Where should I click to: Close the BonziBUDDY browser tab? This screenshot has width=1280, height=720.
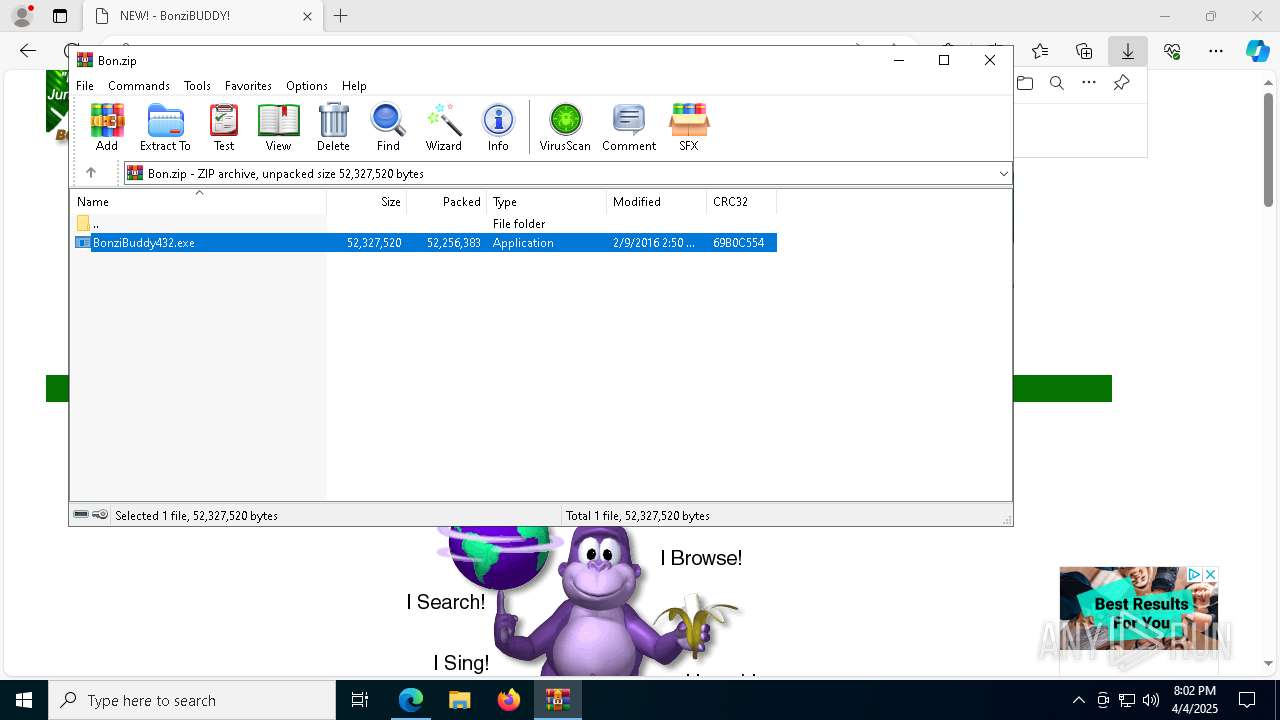click(307, 16)
